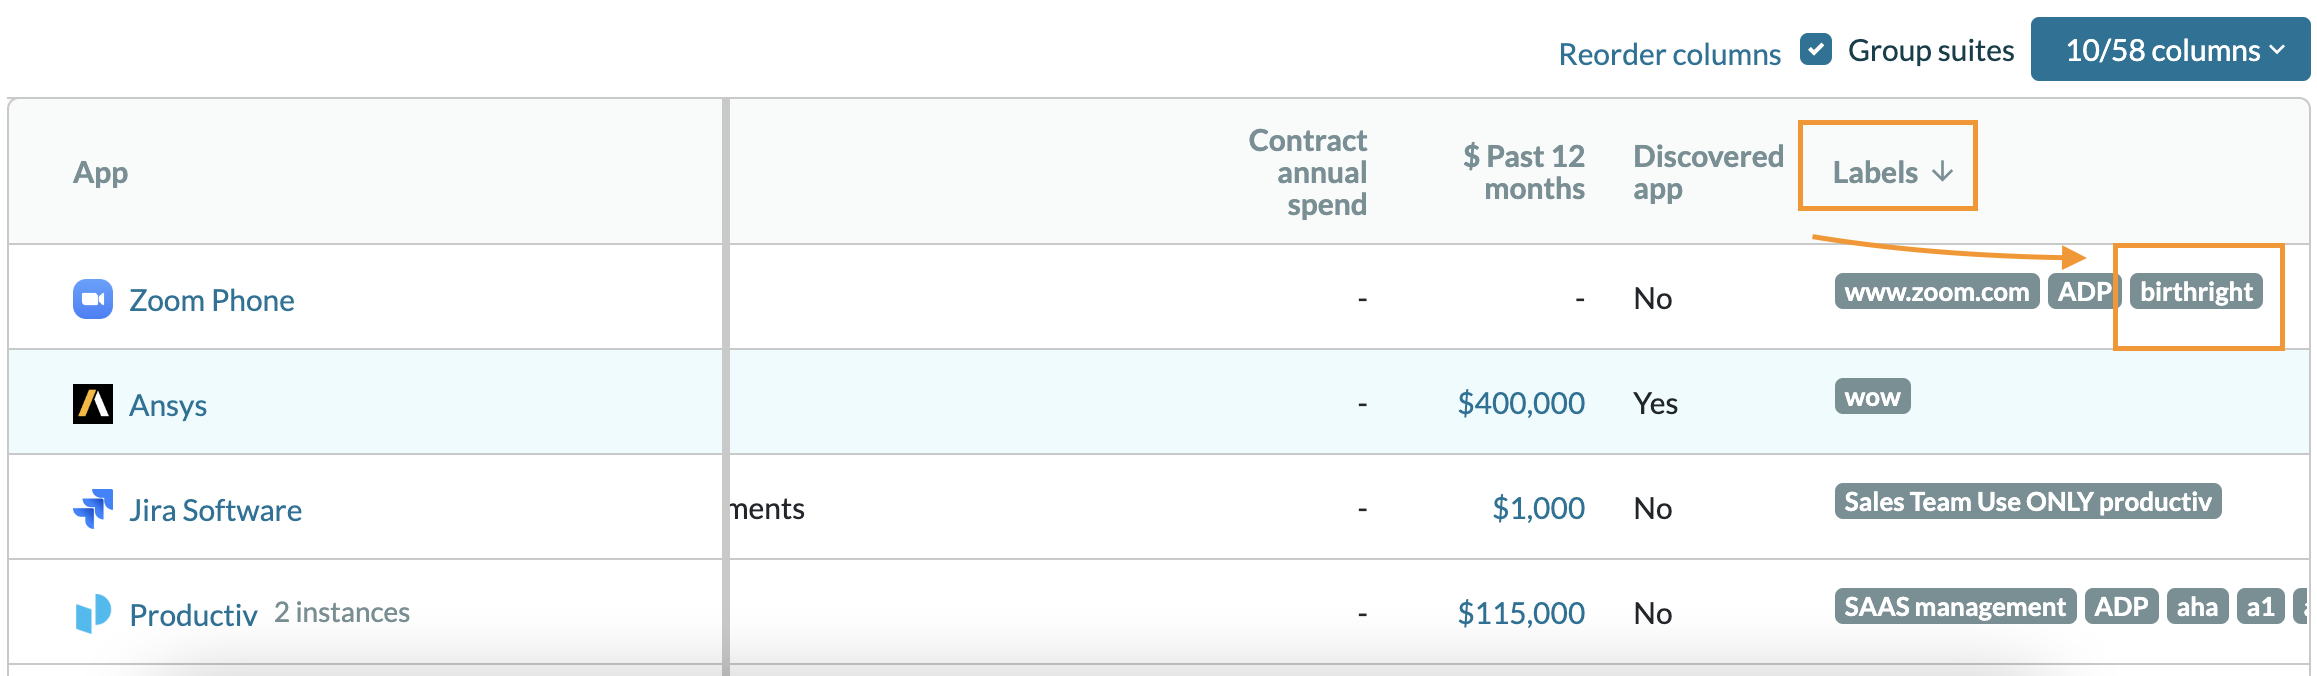The image size is (2317, 676).
Task: Click Ansys $400,000 spend amount
Action: [1521, 403]
